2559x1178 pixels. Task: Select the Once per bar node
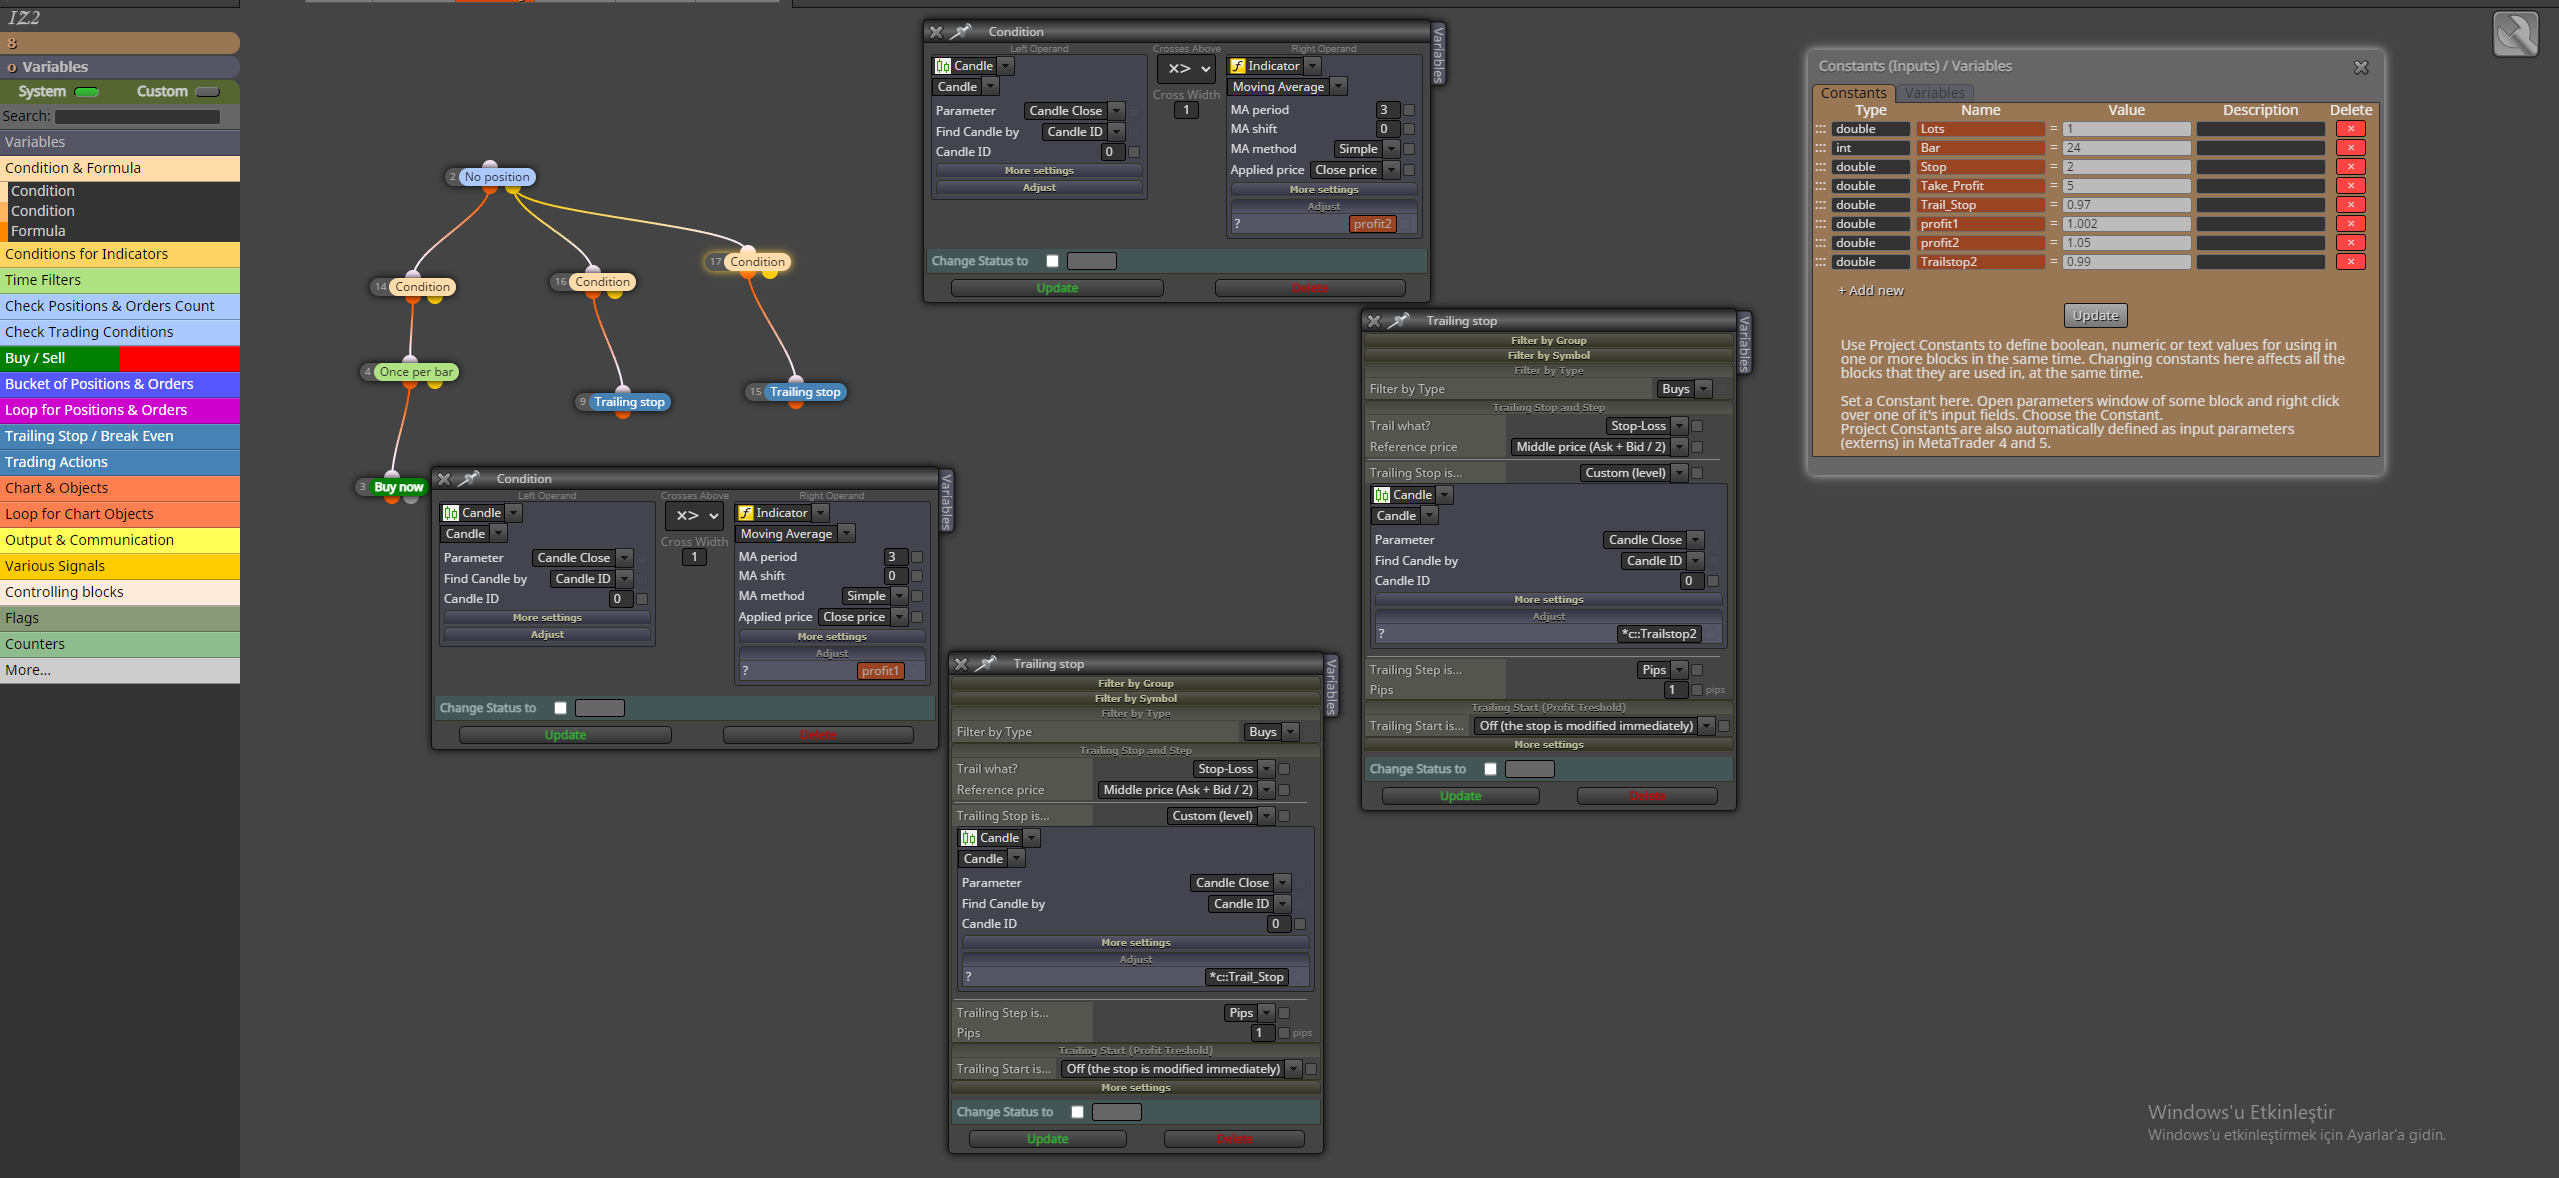pos(417,372)
